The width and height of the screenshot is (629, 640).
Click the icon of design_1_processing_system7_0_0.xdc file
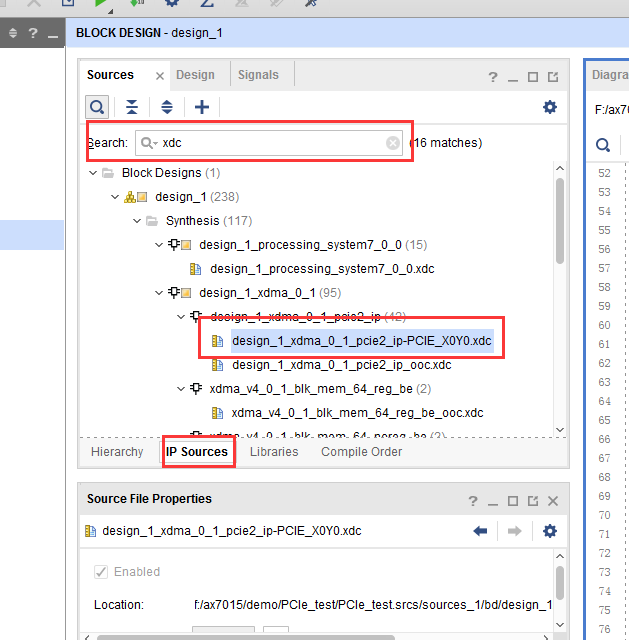click(x=196, y=269)
